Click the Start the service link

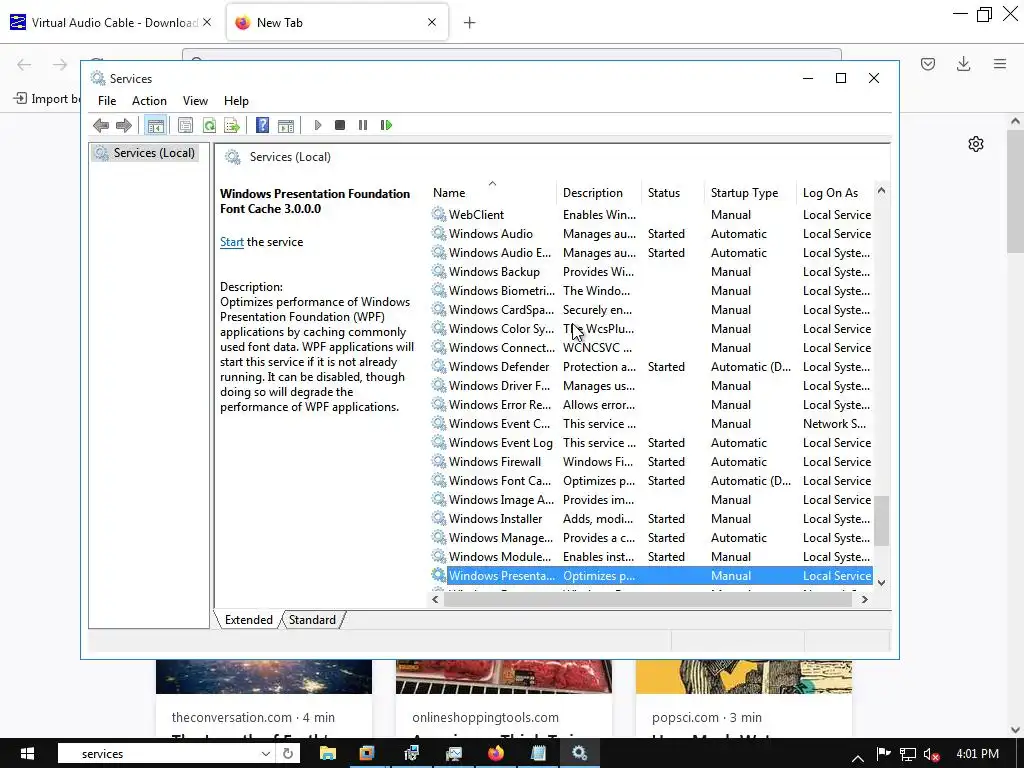[x=232, y=242]
